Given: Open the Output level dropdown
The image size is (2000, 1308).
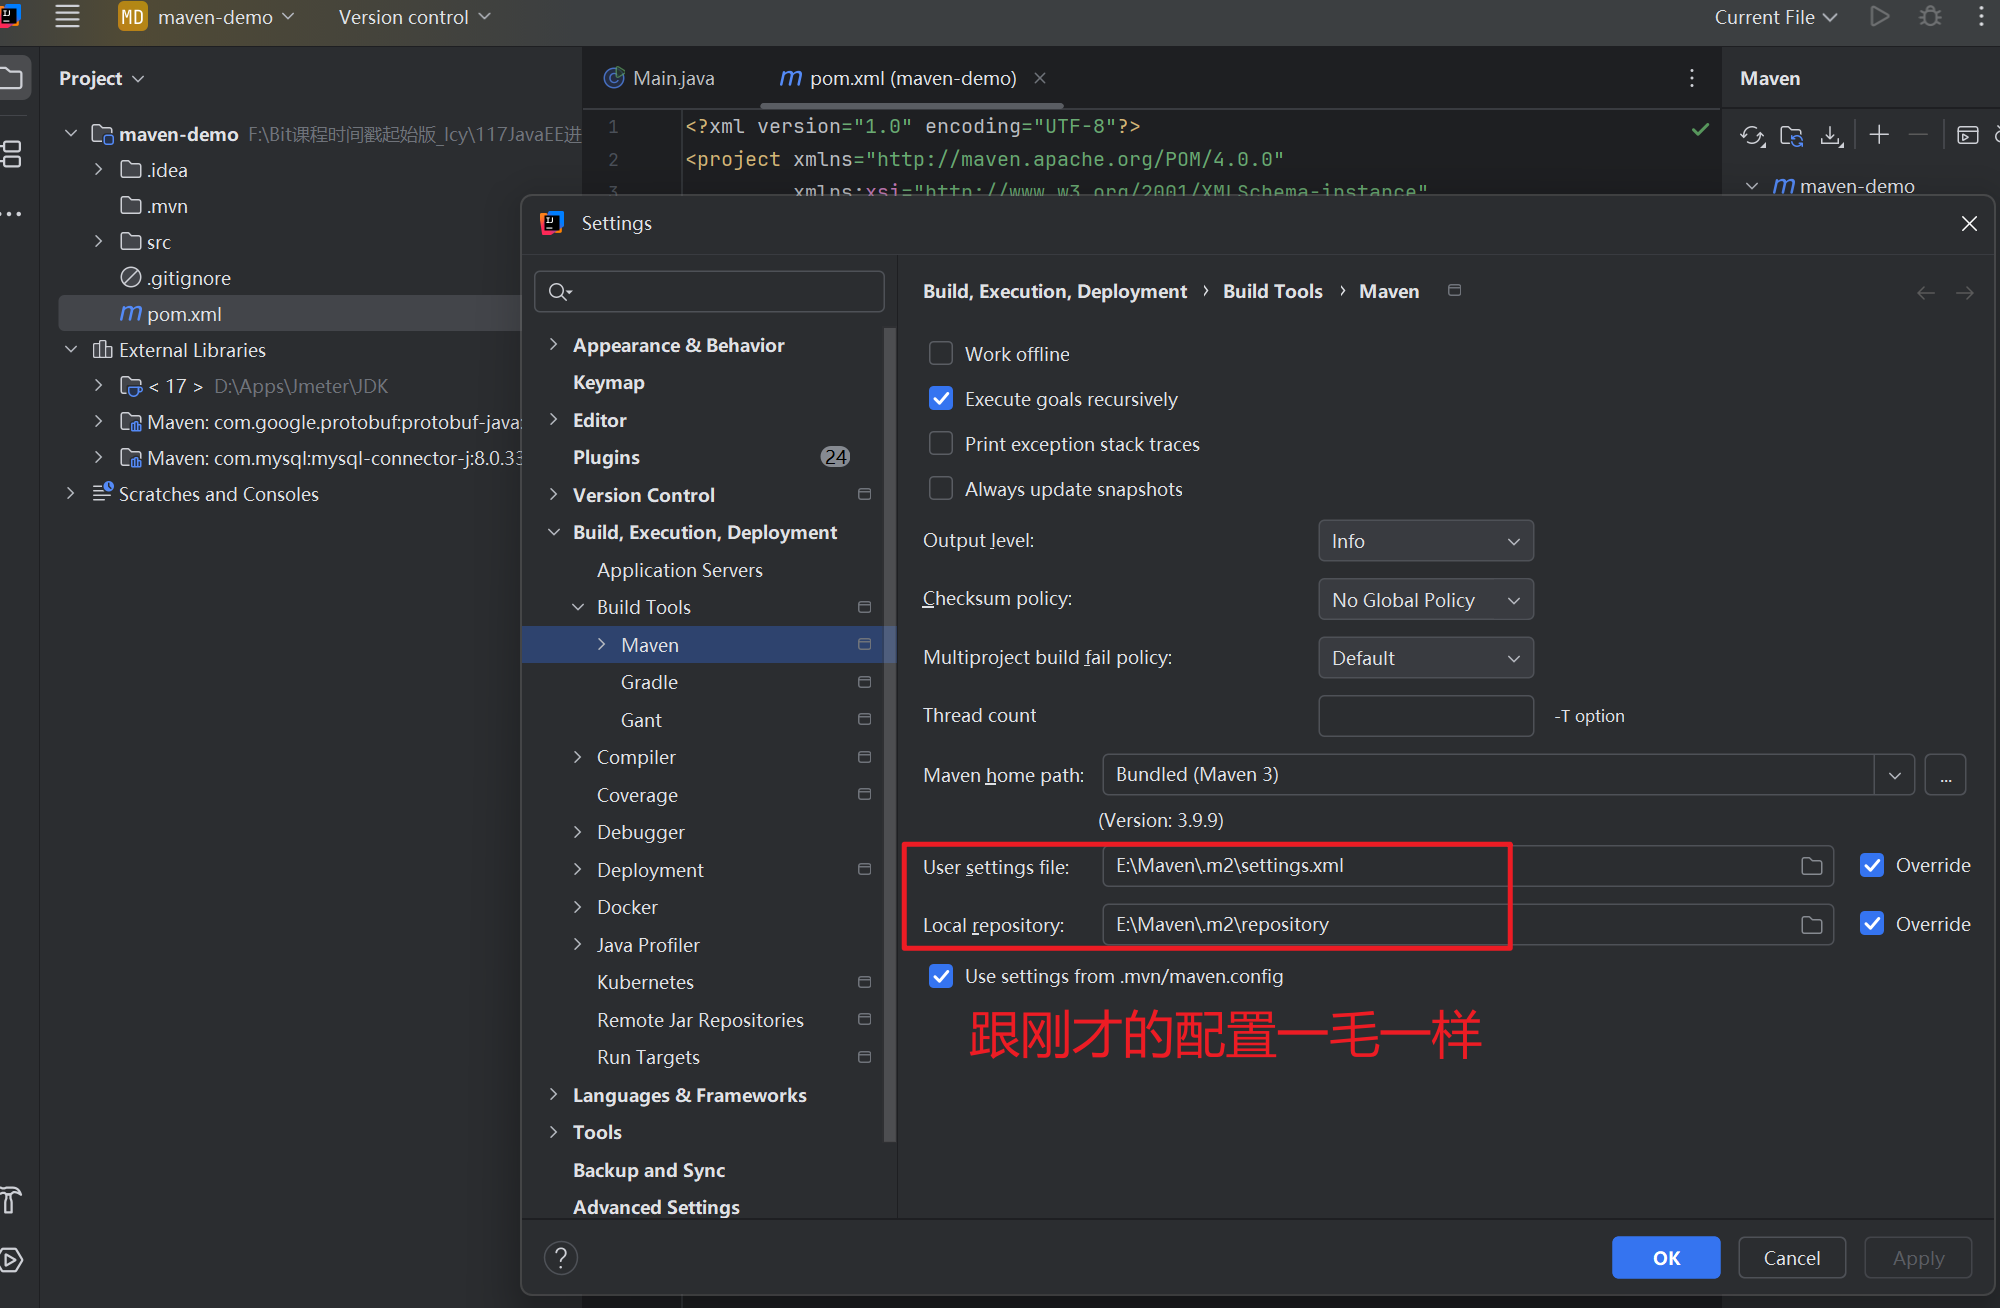Looking at the screenshot, I should 1426,541.
